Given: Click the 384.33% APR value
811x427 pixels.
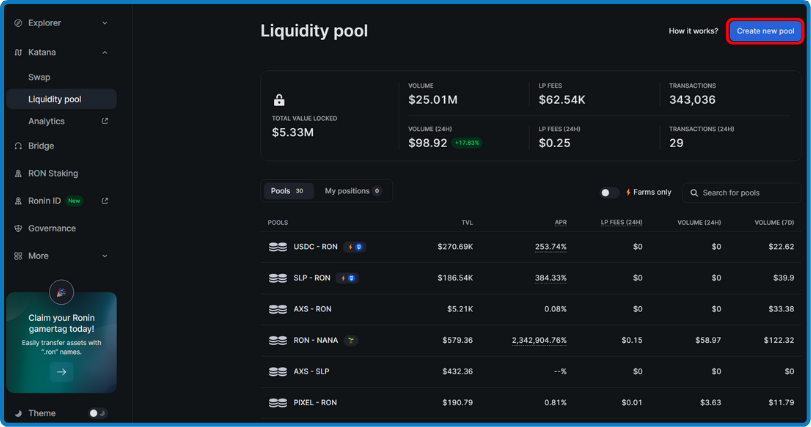Looking at the screenshot, I should [550, 278].
